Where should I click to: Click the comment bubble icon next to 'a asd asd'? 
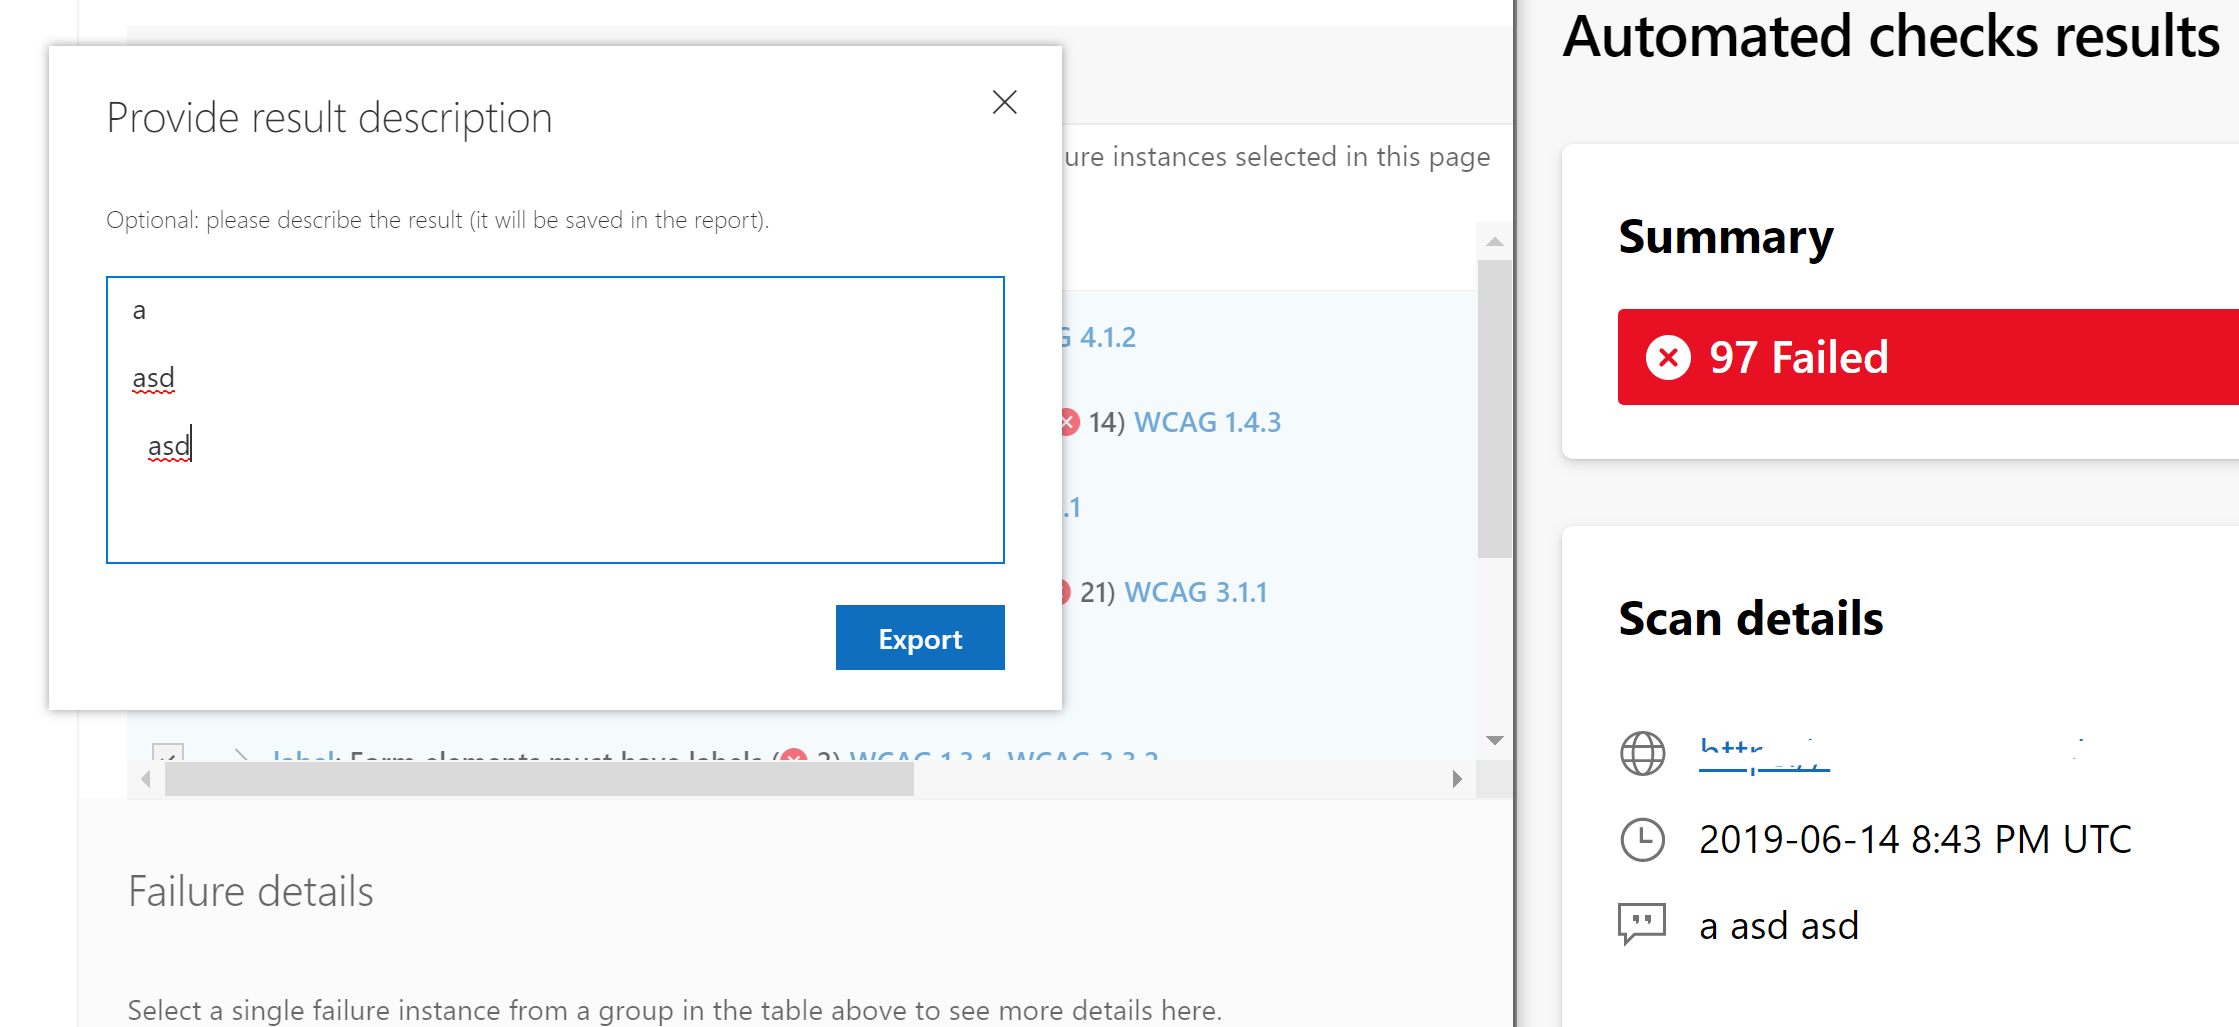point(1641,923)
